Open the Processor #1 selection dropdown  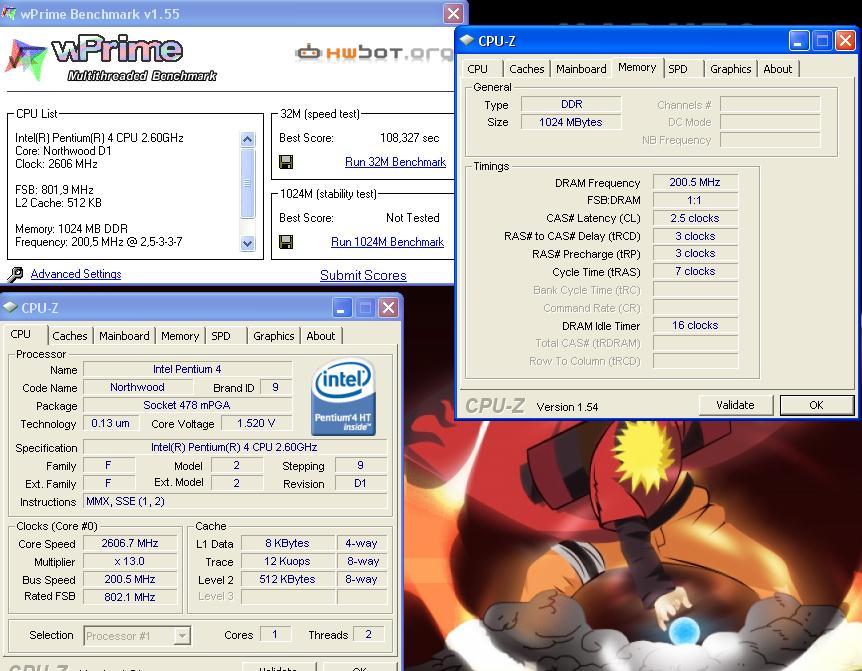coord(182,636)
